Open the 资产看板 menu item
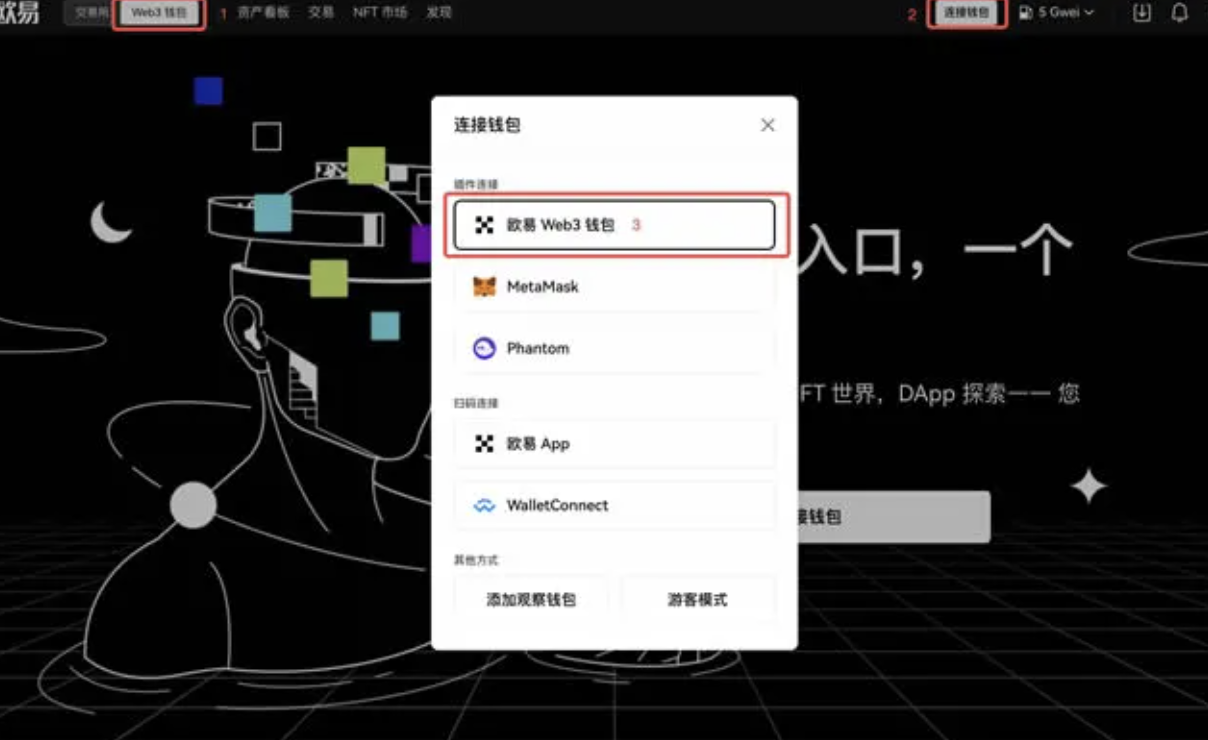Viewport: 1208px width, 740px height. coord(262,12)
